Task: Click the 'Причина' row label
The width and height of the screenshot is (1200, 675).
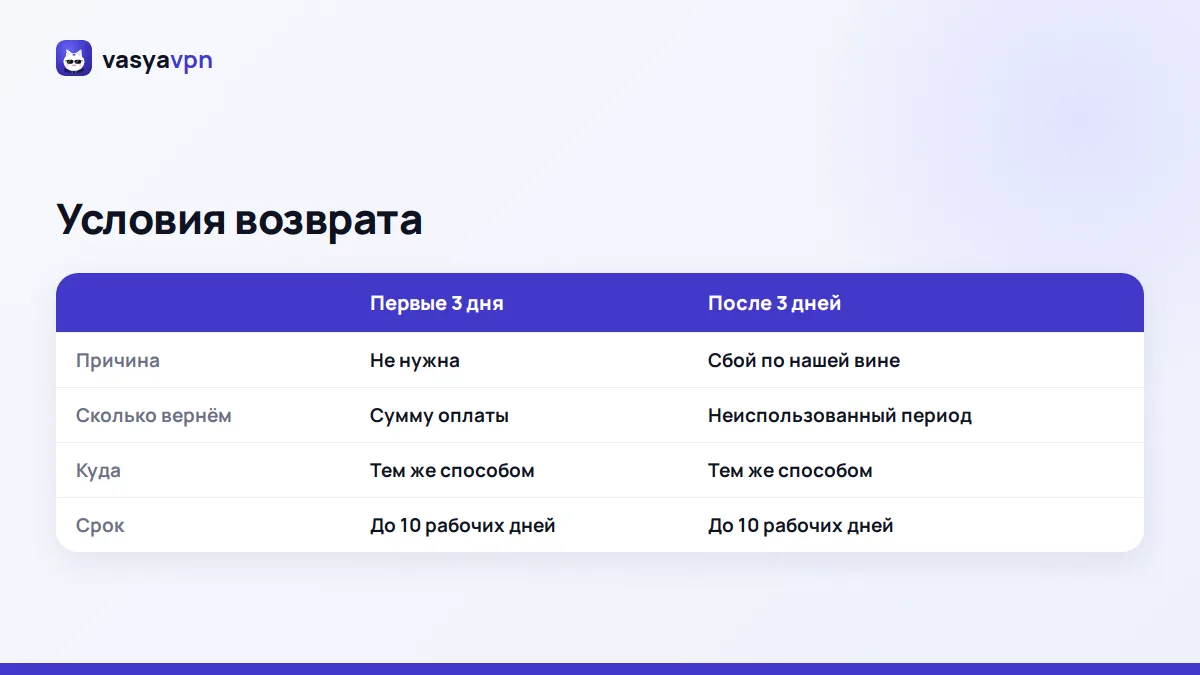Action: click(118, 360)
